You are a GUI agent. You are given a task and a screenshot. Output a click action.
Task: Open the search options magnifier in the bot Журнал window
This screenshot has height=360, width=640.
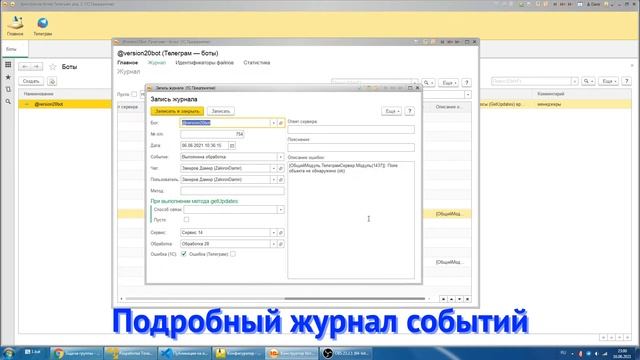coord(428,83)
